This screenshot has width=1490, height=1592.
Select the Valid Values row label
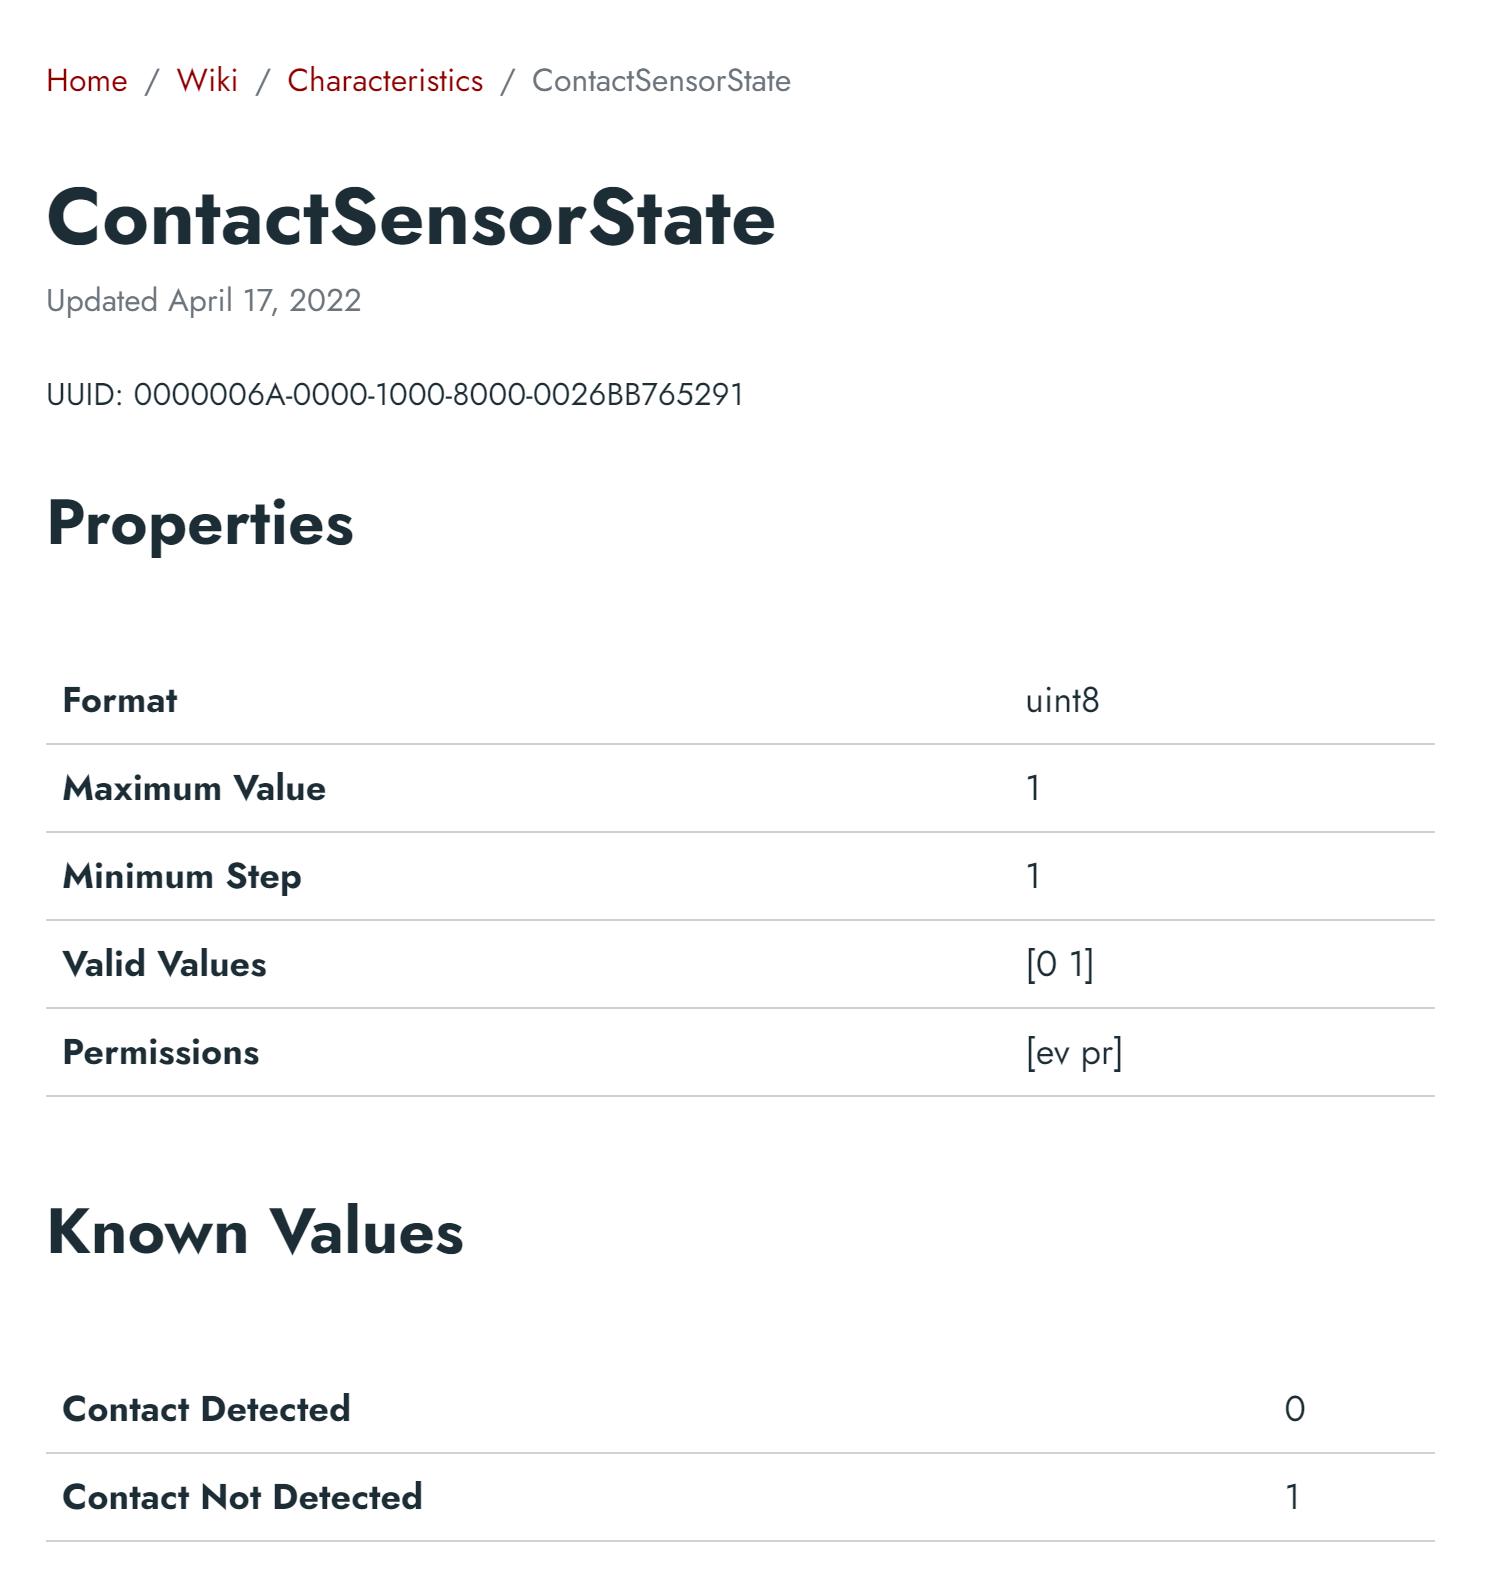165,965
